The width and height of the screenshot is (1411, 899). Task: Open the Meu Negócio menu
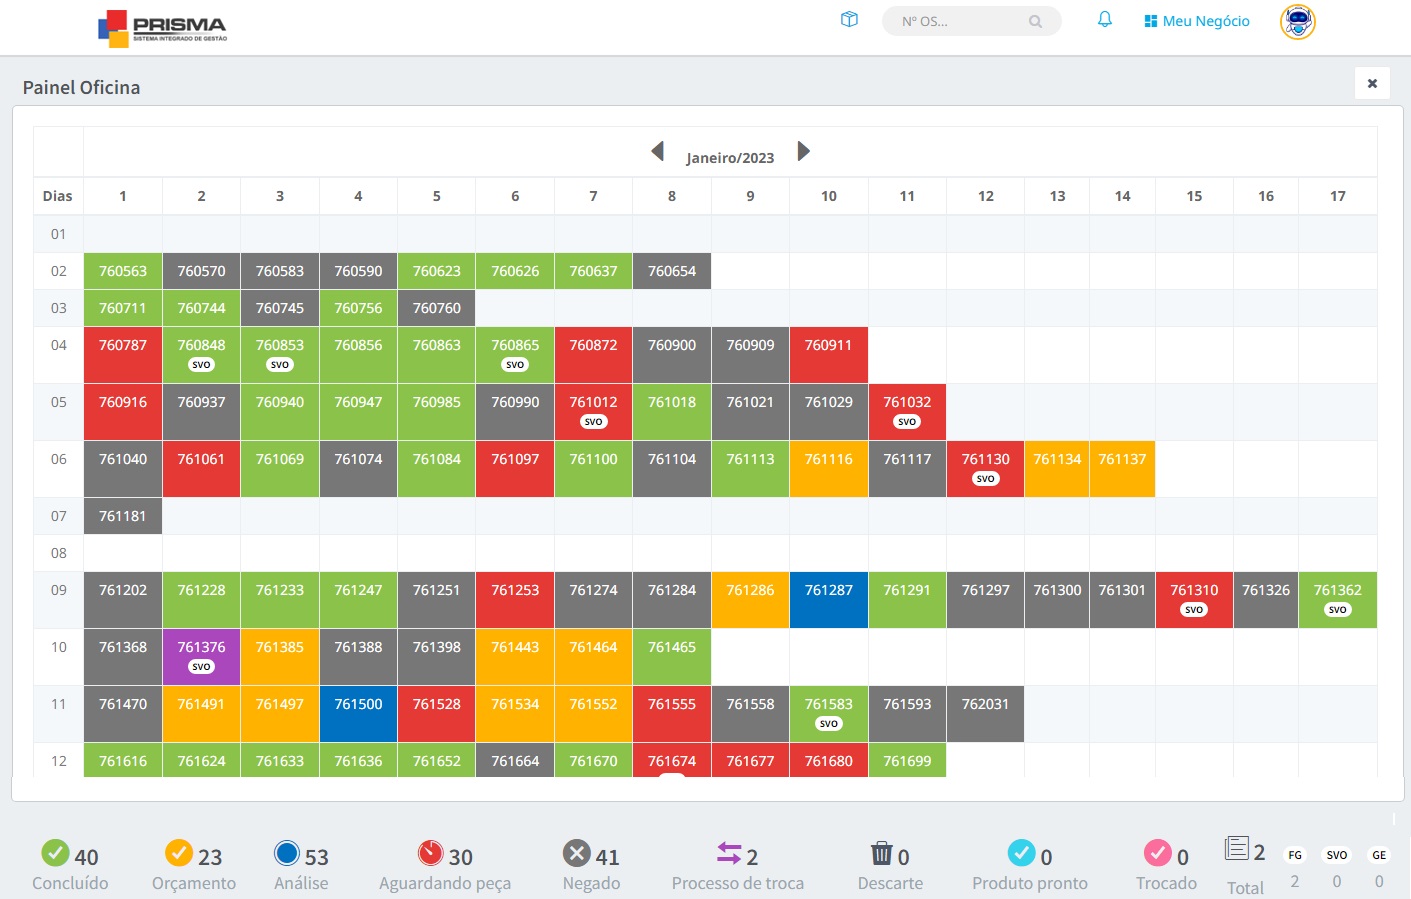coord(1197,21)
